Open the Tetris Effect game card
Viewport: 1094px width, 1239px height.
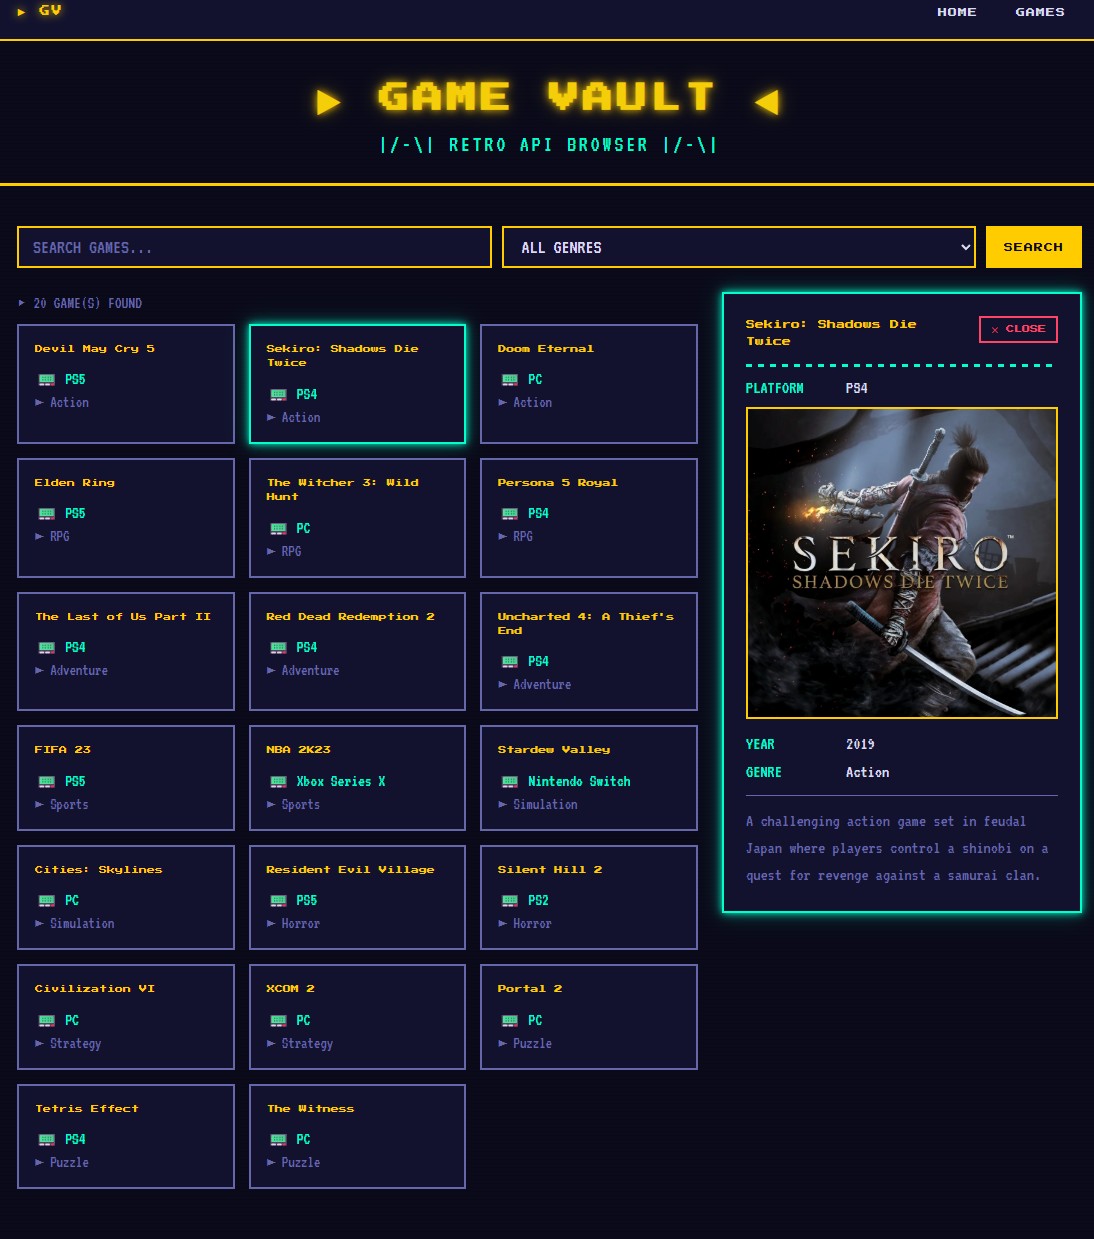(x=126, y=1136)
